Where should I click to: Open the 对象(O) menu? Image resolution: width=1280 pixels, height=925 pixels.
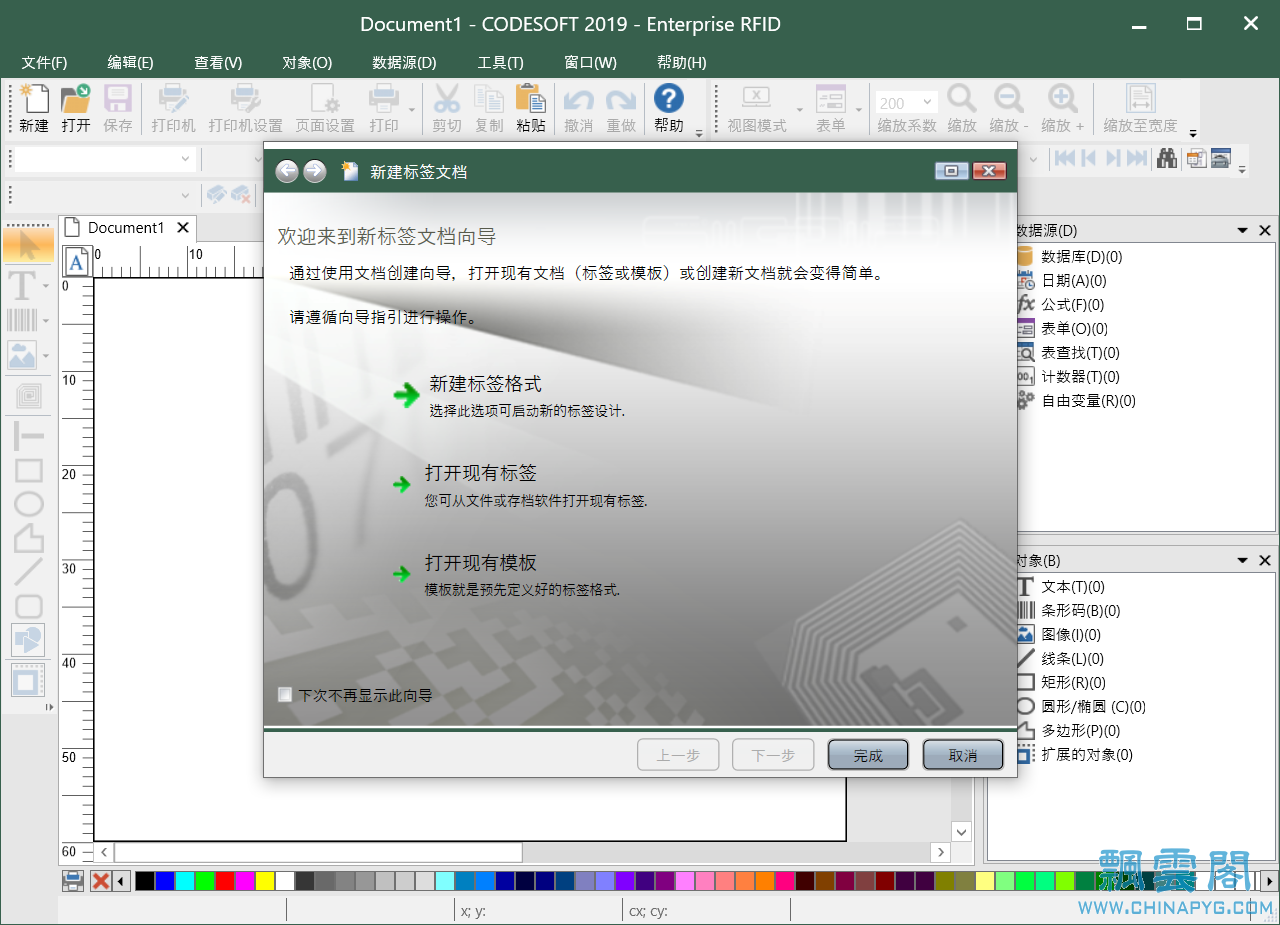click(307, 62)
